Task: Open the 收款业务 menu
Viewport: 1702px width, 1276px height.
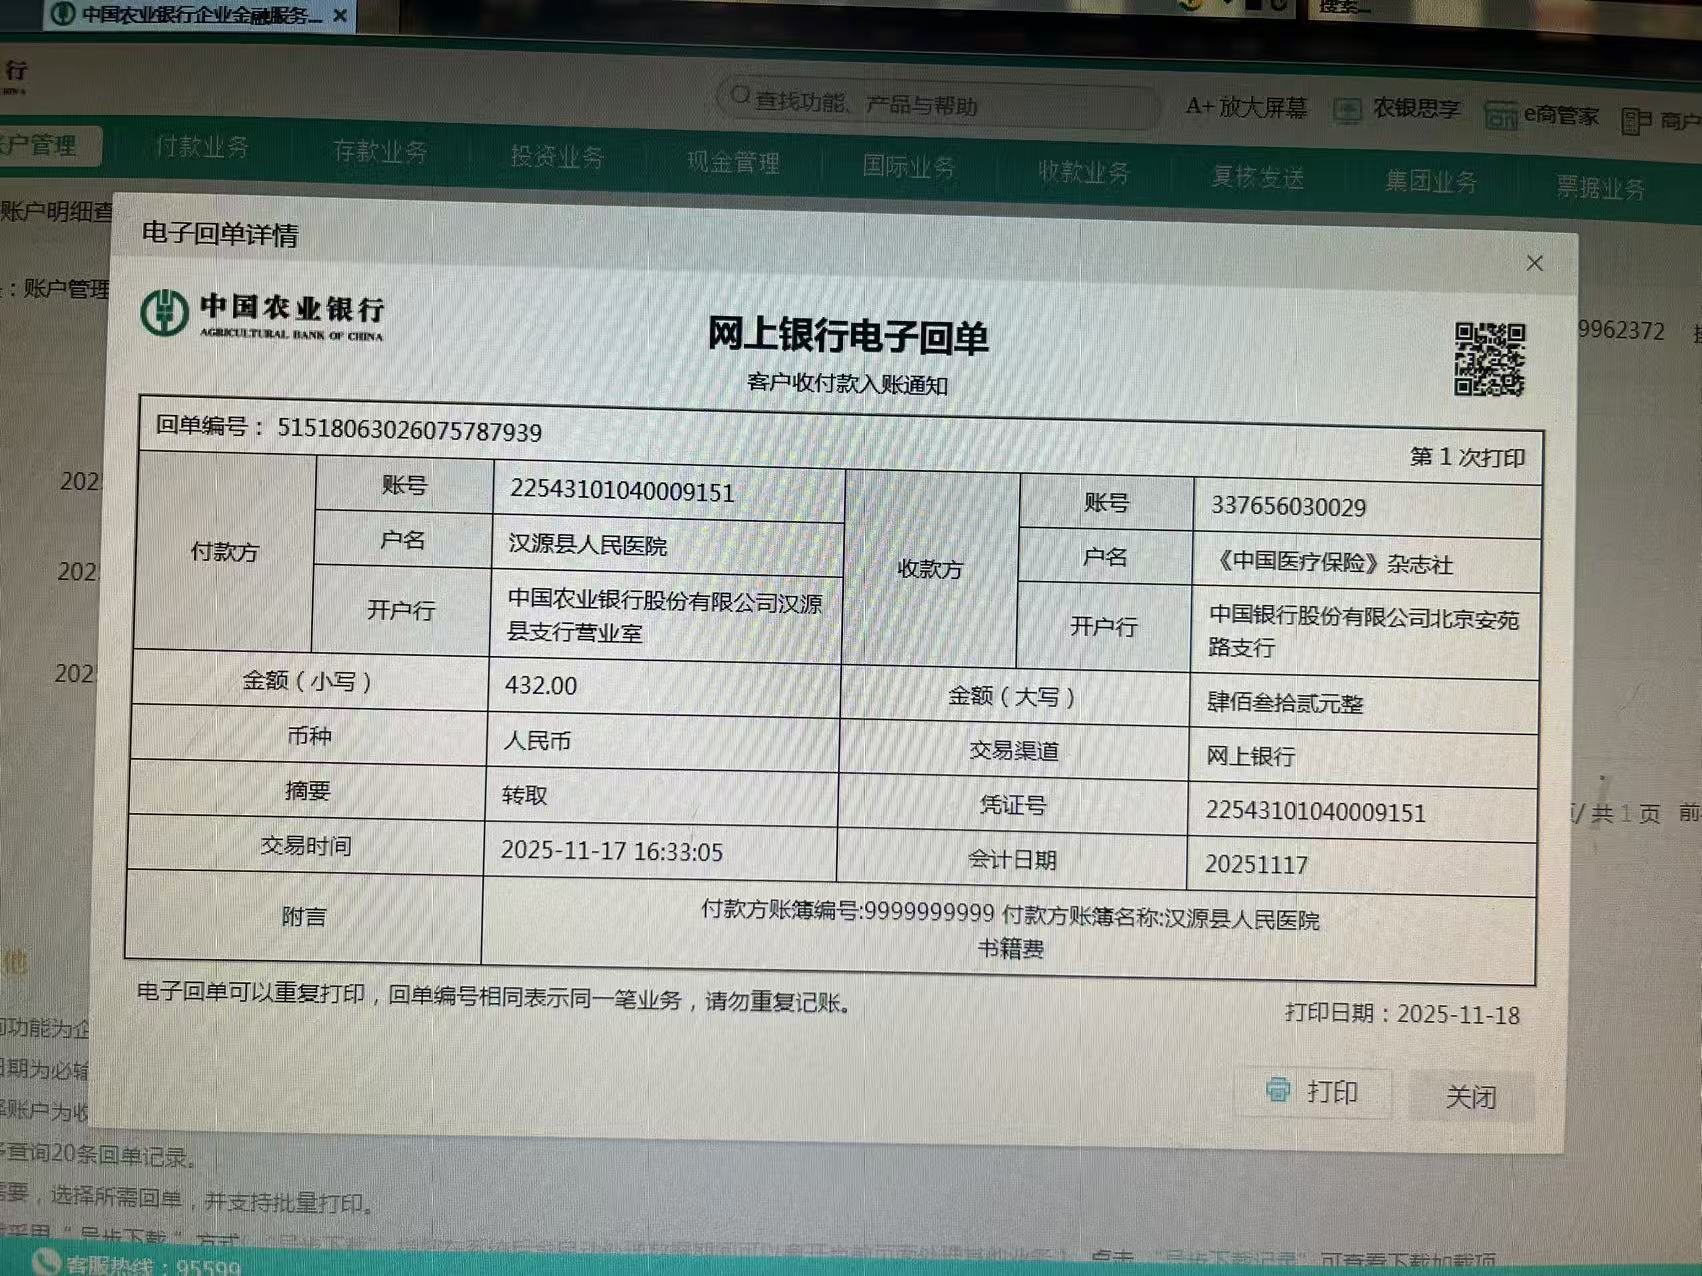Action: pos(1083,172)
